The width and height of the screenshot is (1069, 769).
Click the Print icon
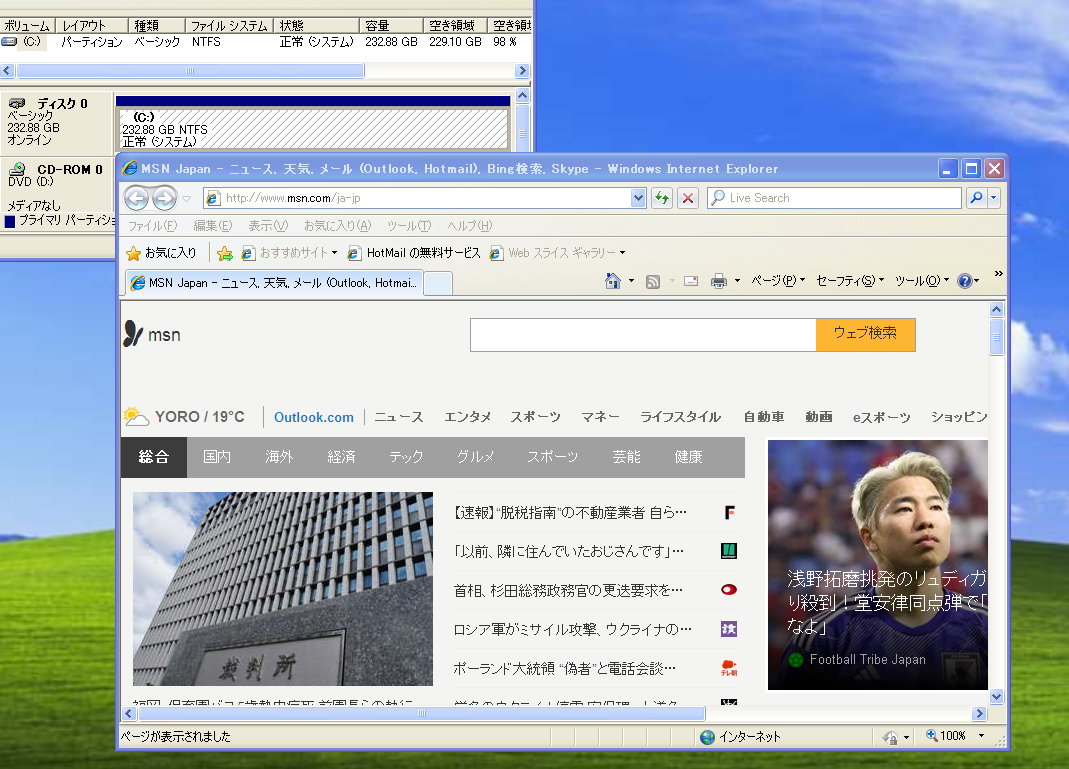pos(718,281)
